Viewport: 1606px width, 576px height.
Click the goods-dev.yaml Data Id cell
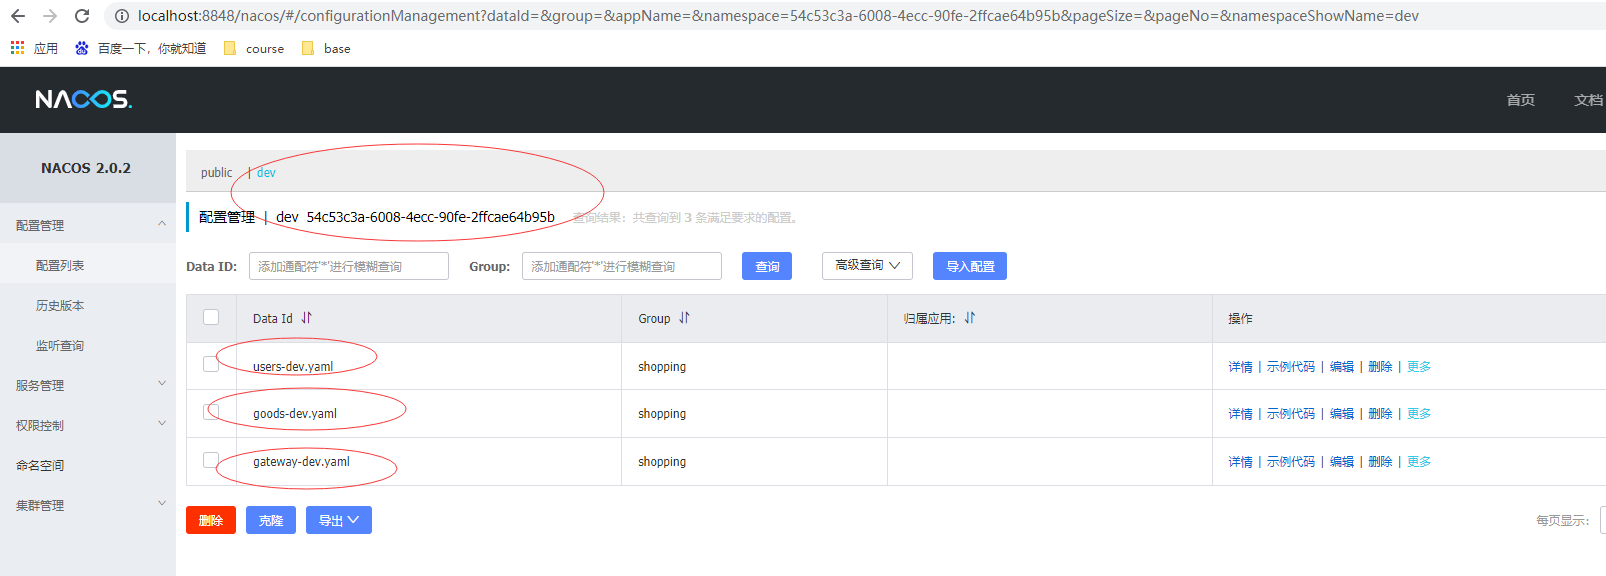pos(295,414)
